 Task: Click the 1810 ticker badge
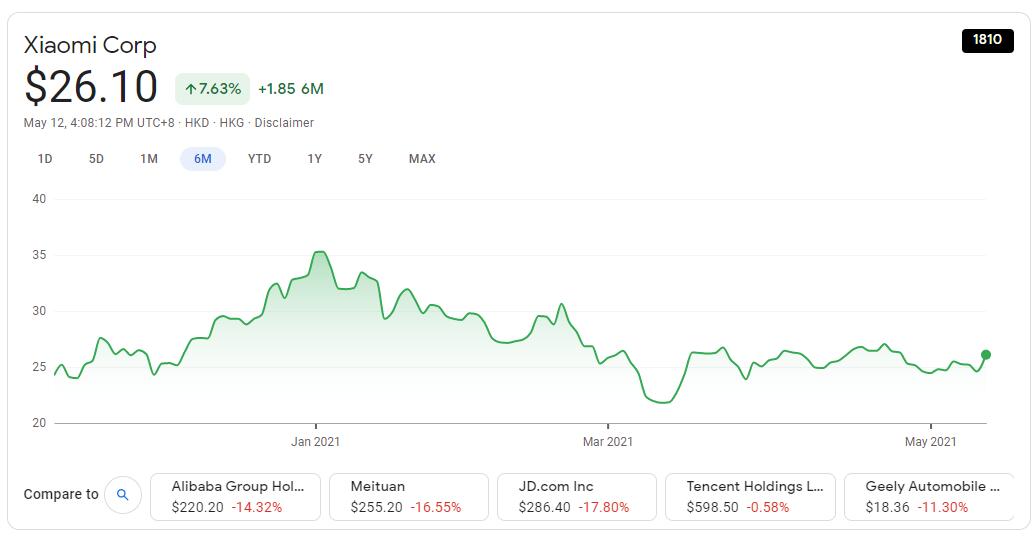987,40
